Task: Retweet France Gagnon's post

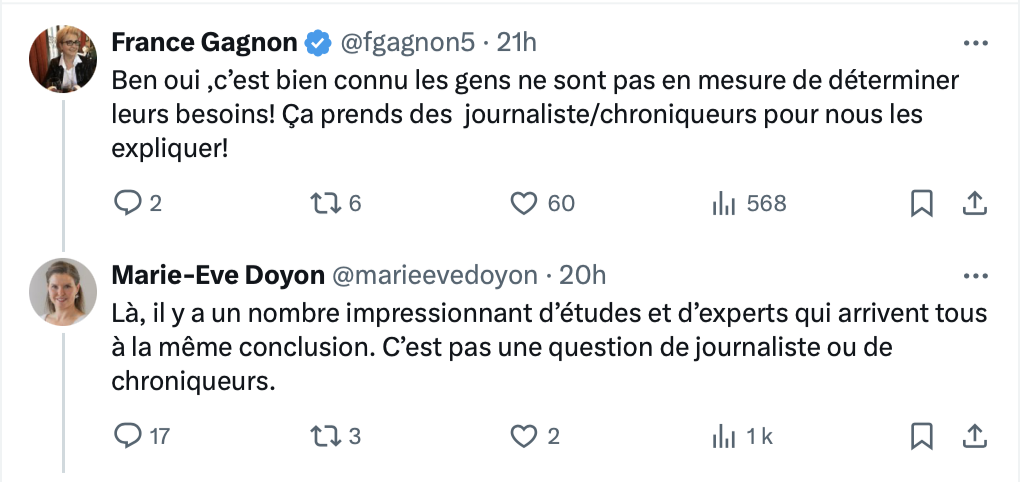Action: 325,204
